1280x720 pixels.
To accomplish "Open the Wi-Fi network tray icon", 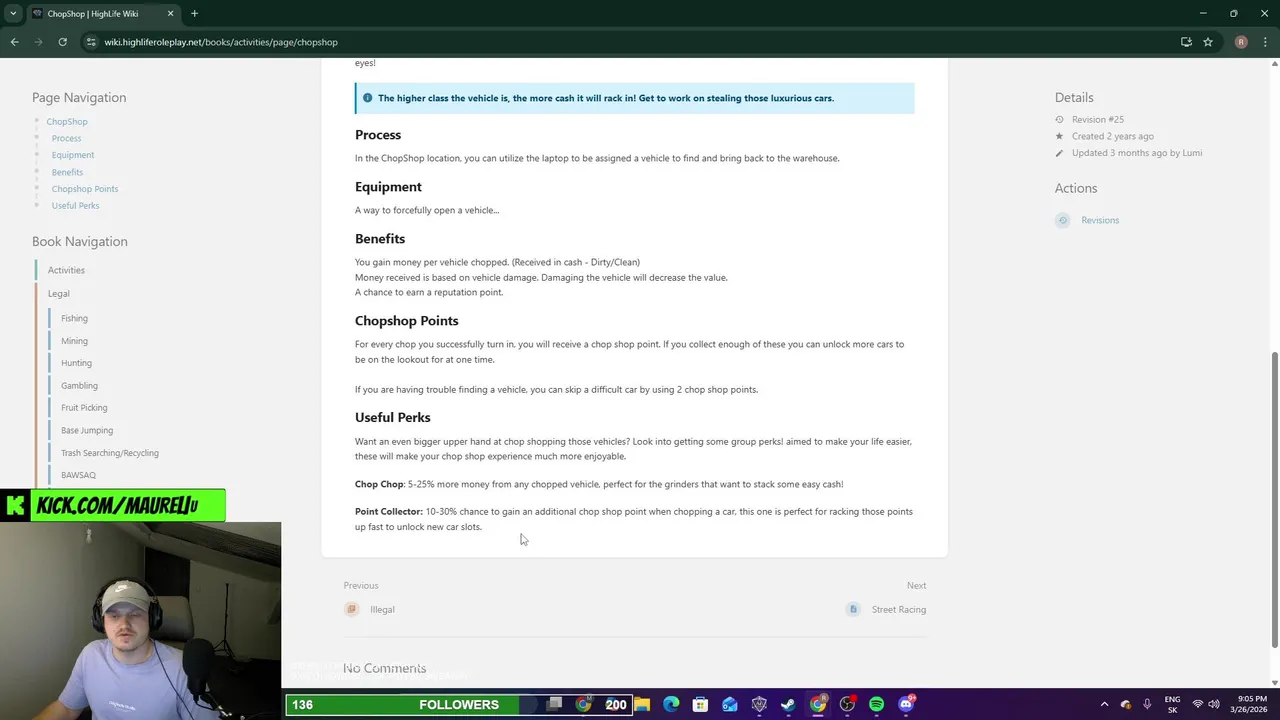I will coord(1198,705).
